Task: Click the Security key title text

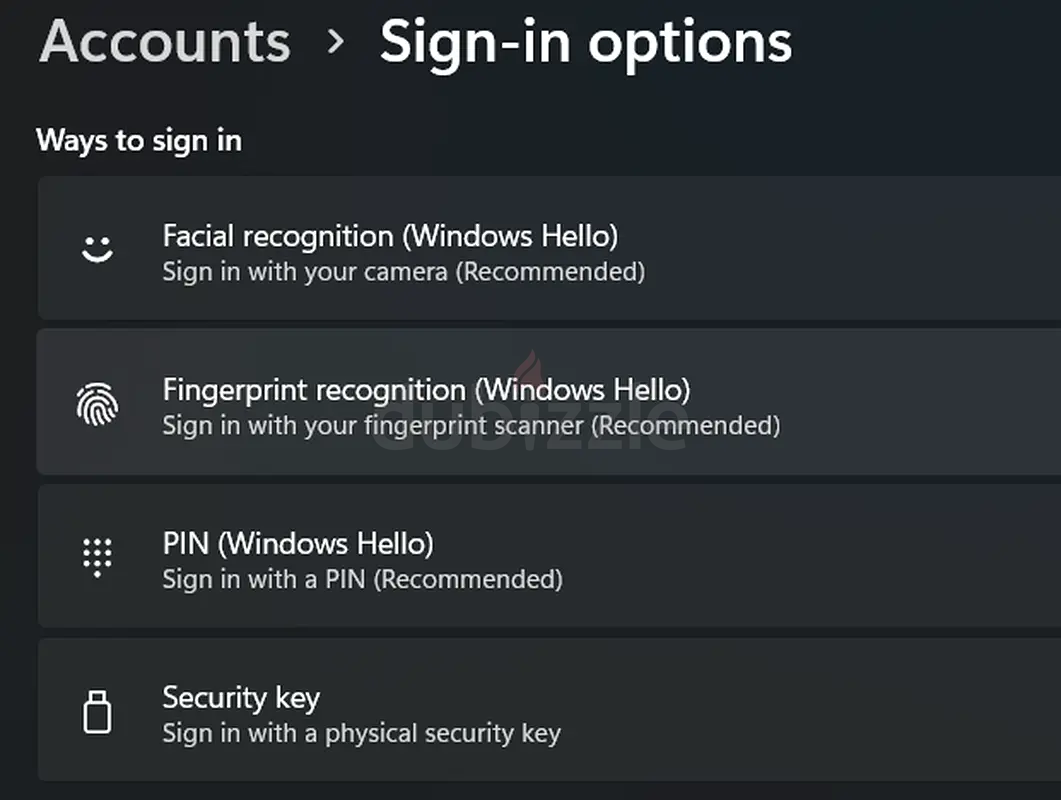Action: pos(241,699)
